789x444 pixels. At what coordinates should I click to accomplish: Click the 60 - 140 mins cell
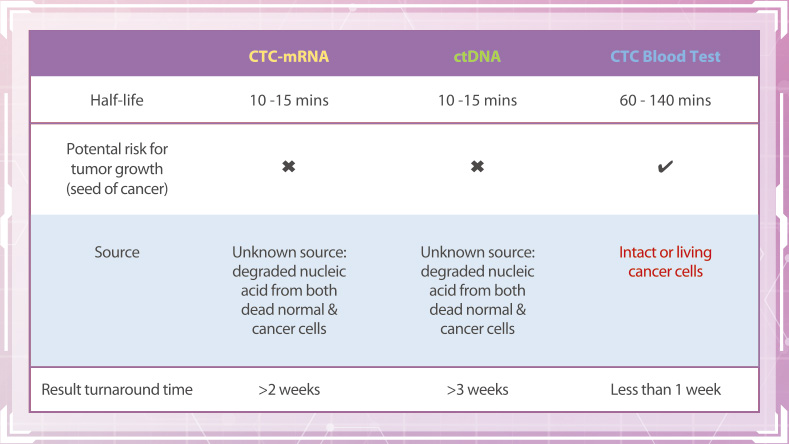(x=665, y=100)
